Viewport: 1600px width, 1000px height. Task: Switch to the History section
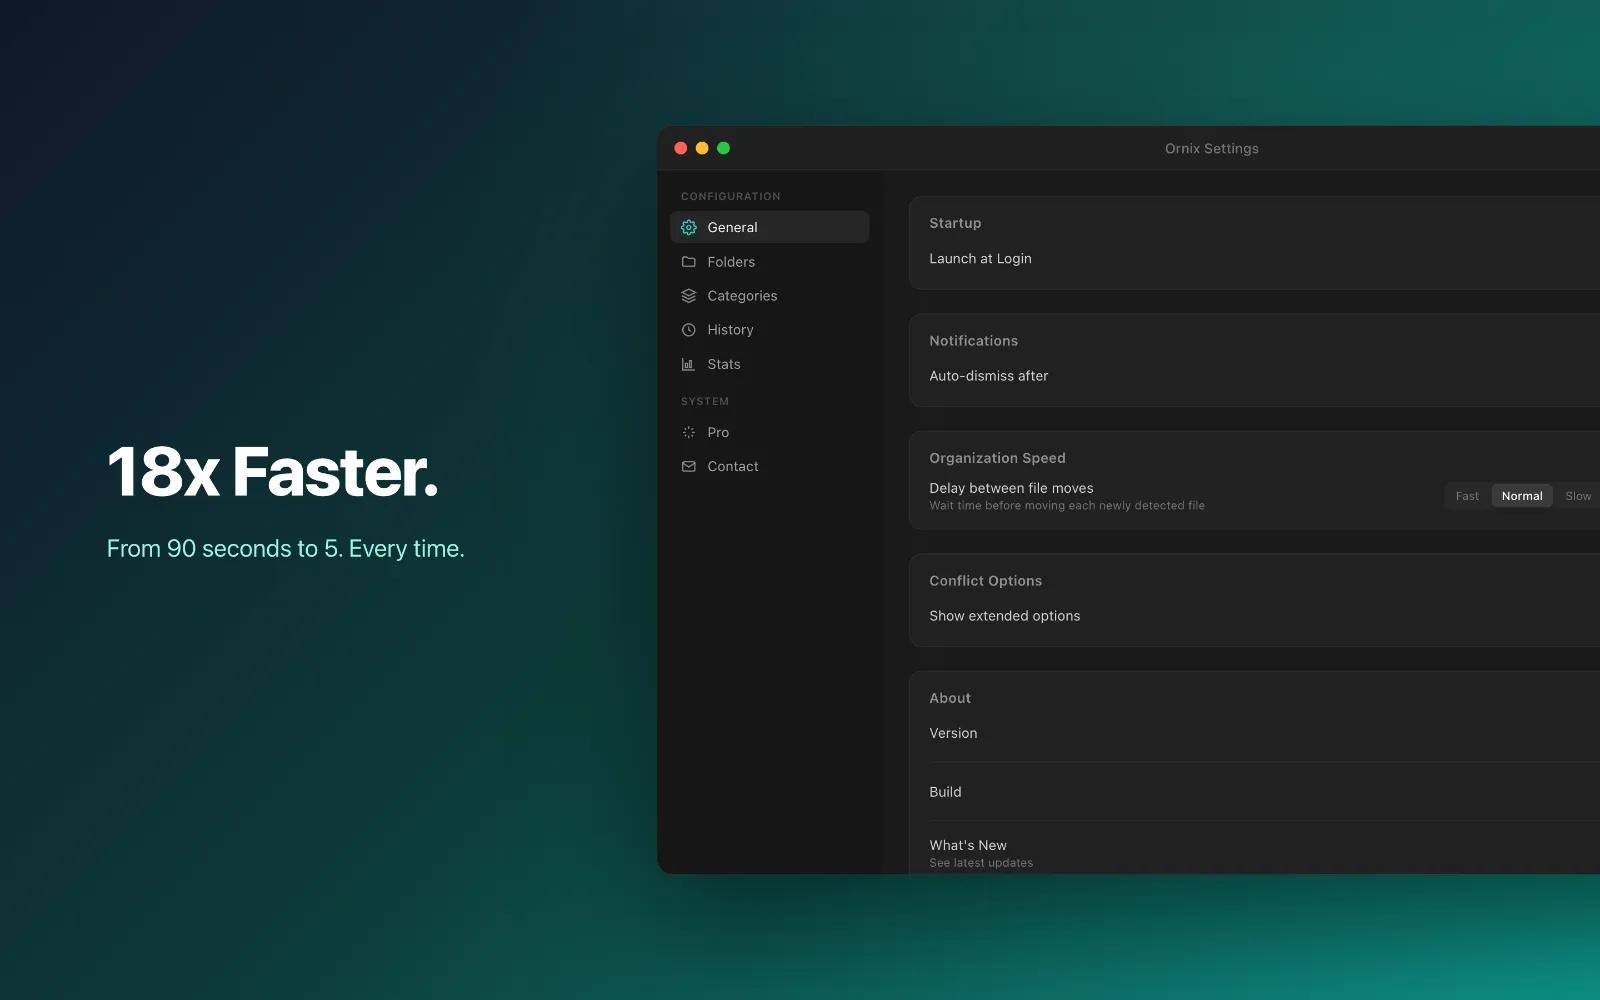click(x=769, y=330)
